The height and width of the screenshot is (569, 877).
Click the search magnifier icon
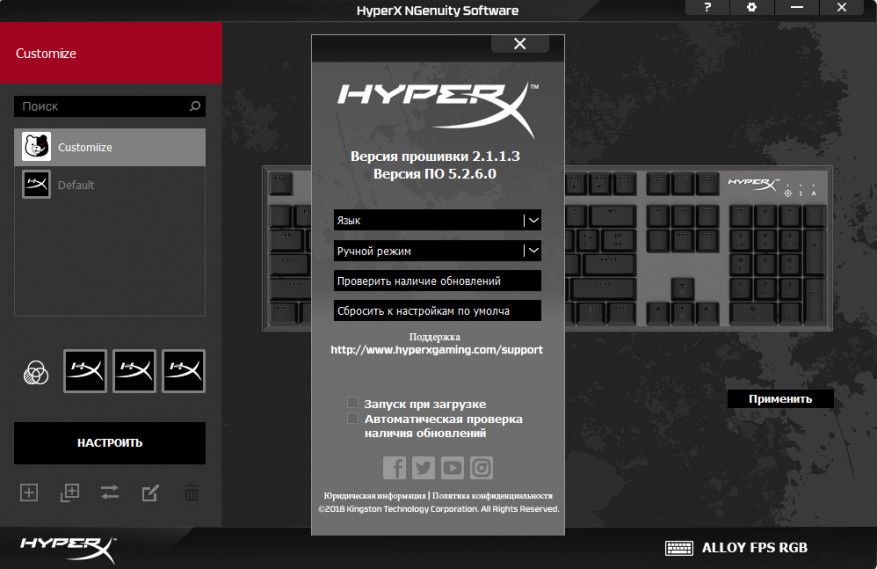click(x=195, y=106)
